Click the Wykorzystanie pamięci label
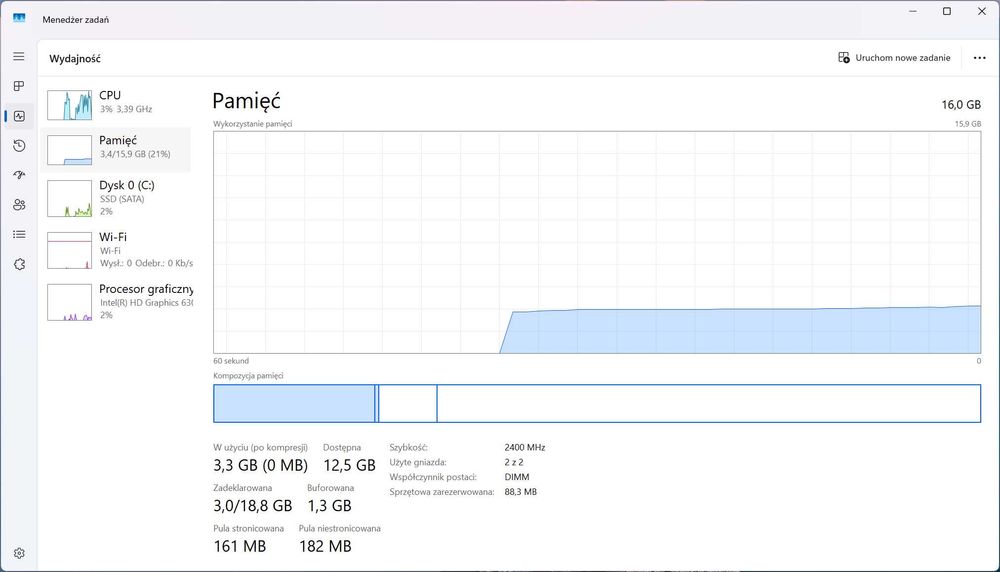Viewport: 1000px width, 572px height. (x=253, y=124)
